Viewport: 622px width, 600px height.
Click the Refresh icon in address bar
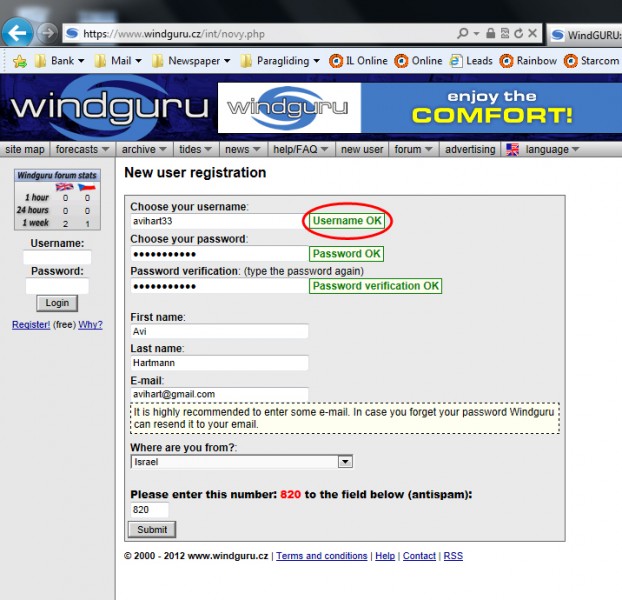pyautogui.click(x=518, y=33)
